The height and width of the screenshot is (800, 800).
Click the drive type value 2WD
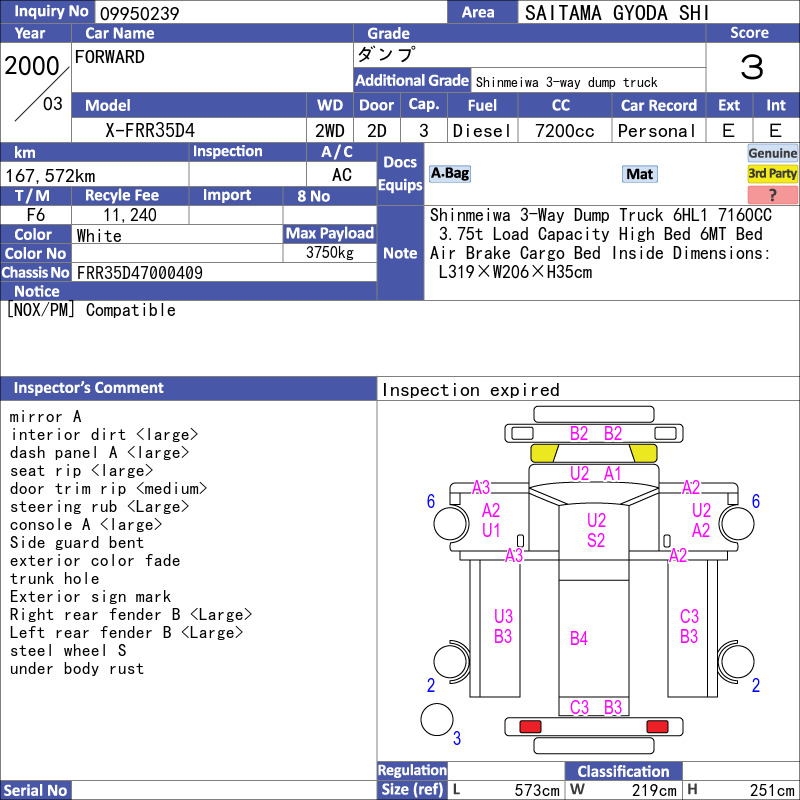pos(330,131)
